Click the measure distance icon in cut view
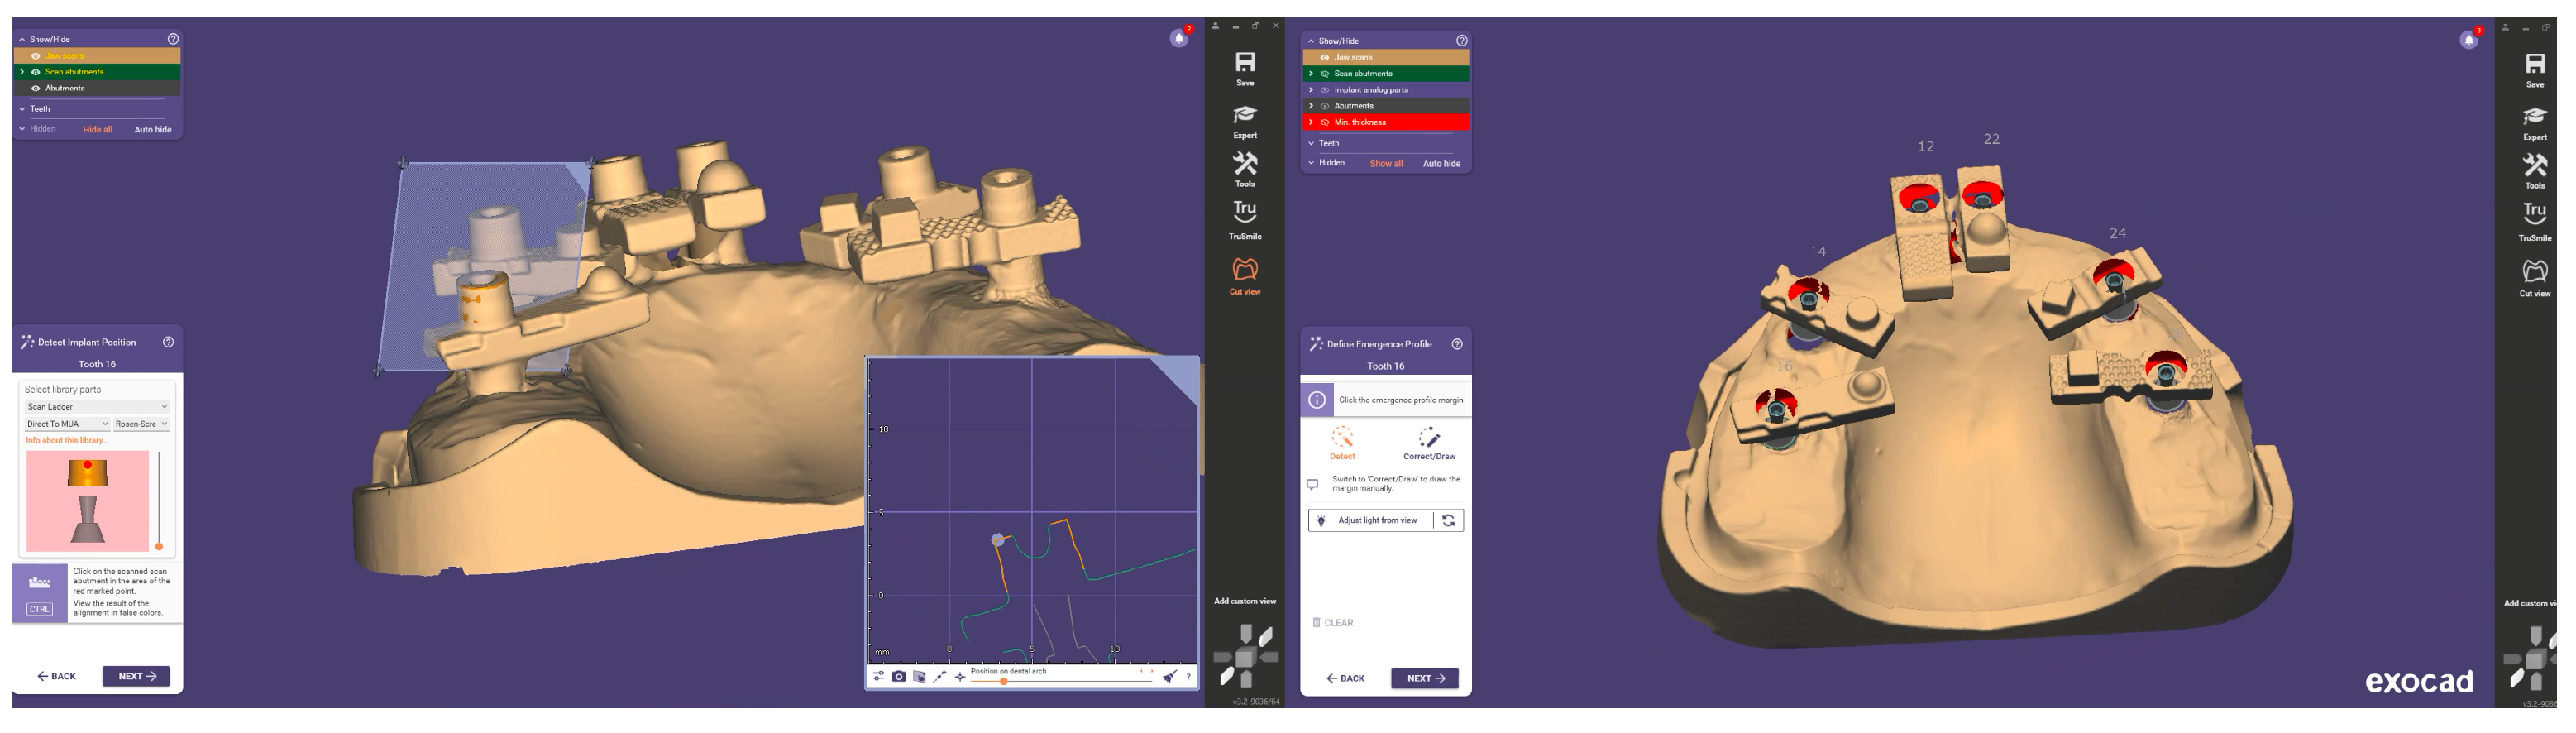 point(939,677)
